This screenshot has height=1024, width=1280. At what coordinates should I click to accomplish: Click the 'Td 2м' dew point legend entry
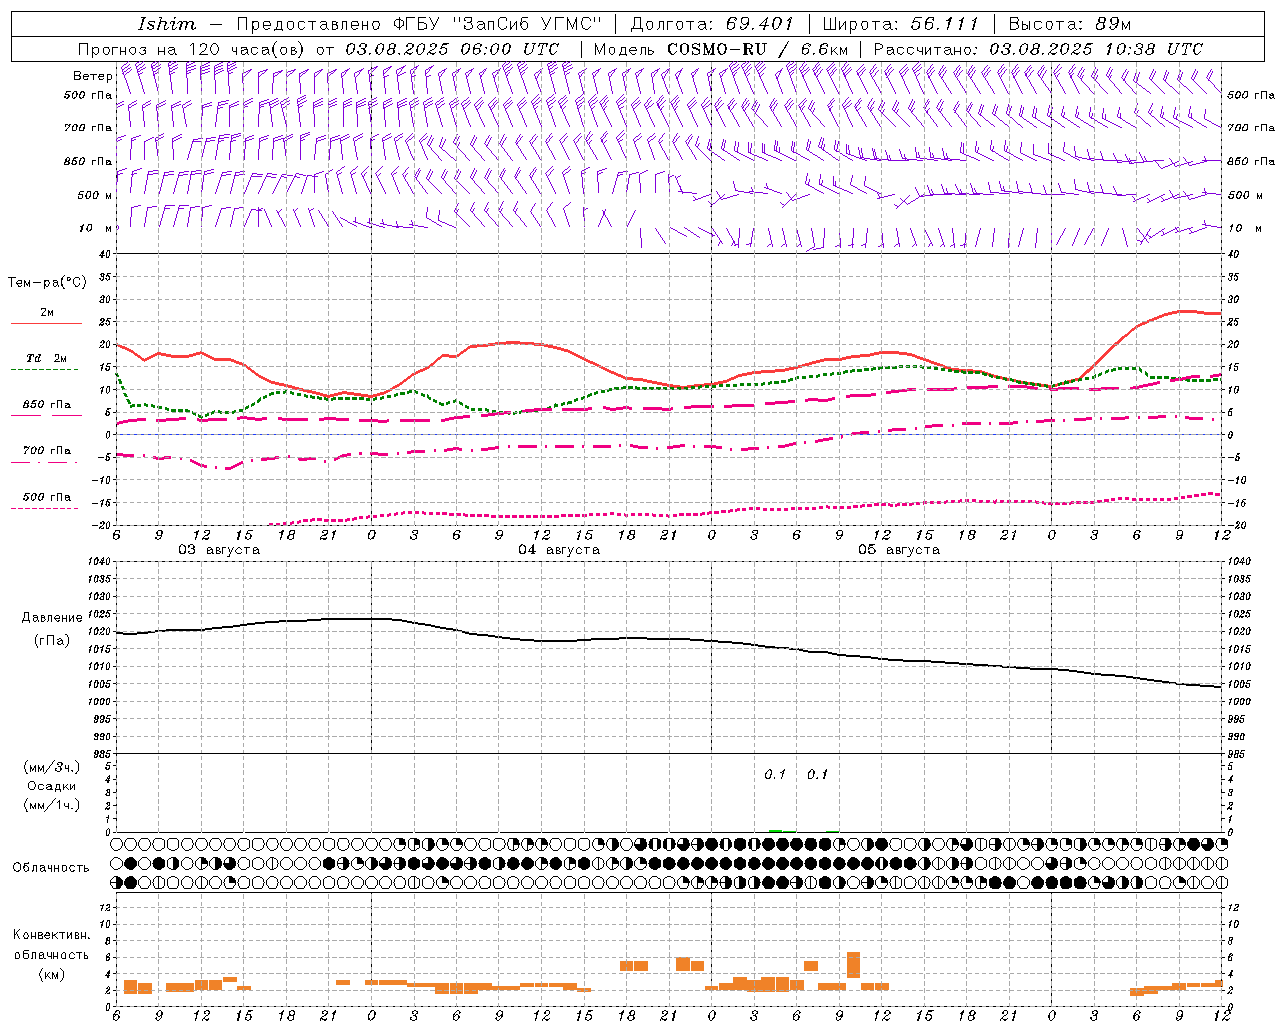click(47, 358)
